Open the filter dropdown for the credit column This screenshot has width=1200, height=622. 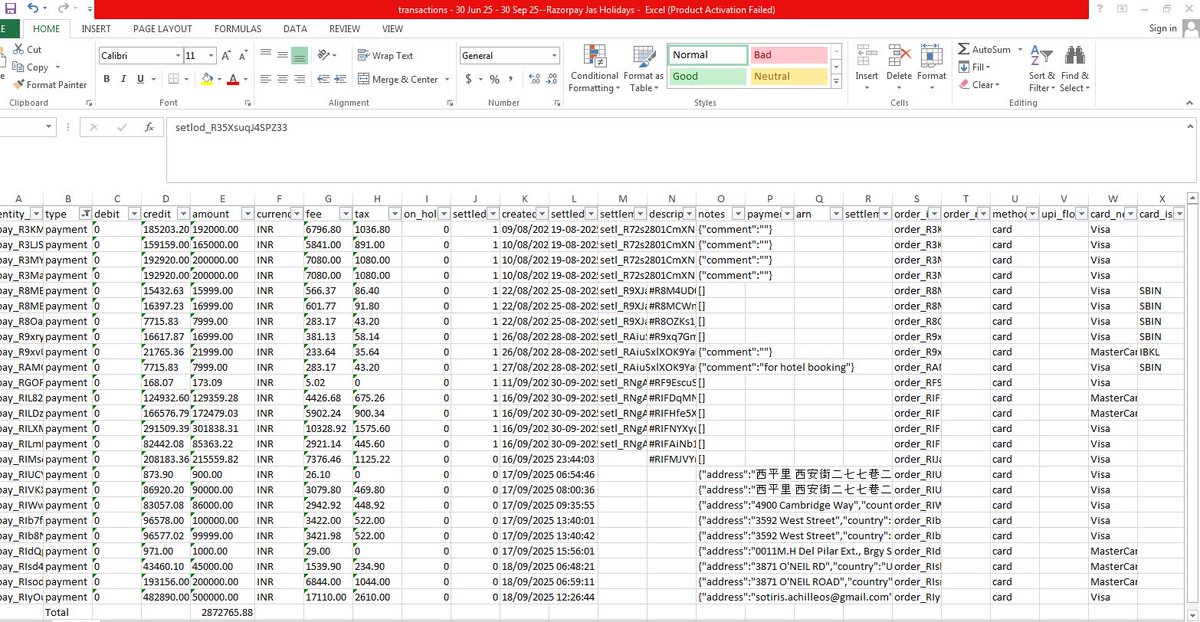pos(183,214)
